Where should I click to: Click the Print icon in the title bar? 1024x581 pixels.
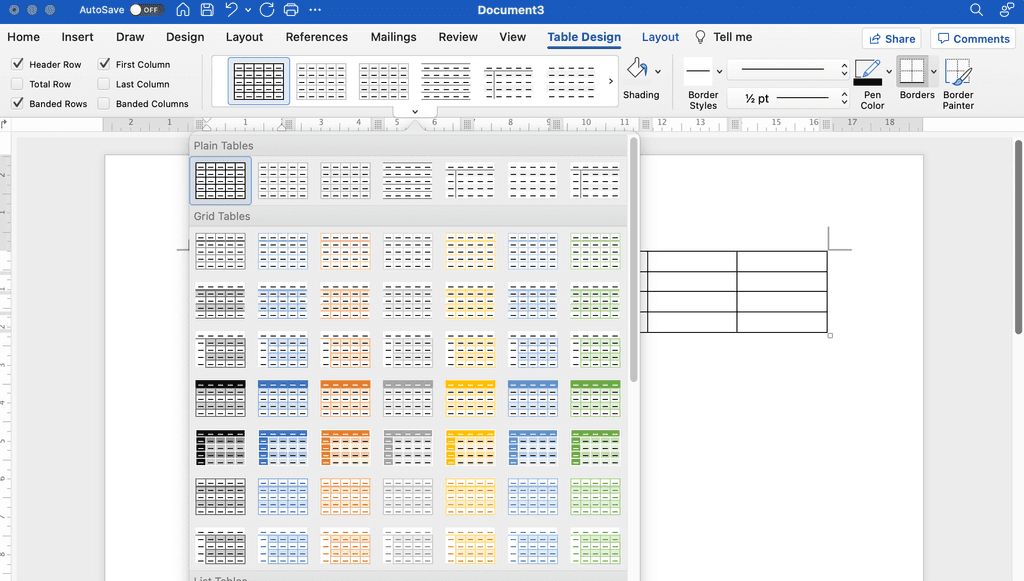coord(290,10)
